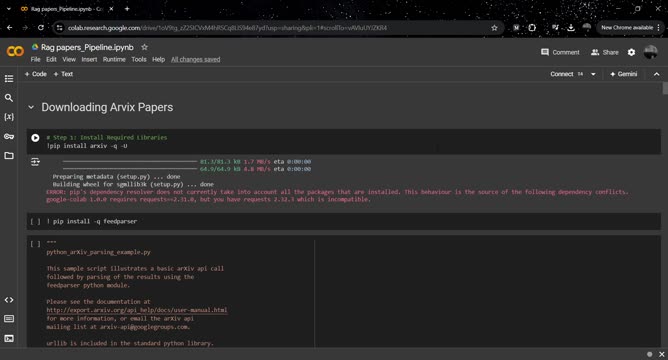Collapse the header with the chevron
The width and height of the screenshot is (668, 360).
[x=656, y=74]
